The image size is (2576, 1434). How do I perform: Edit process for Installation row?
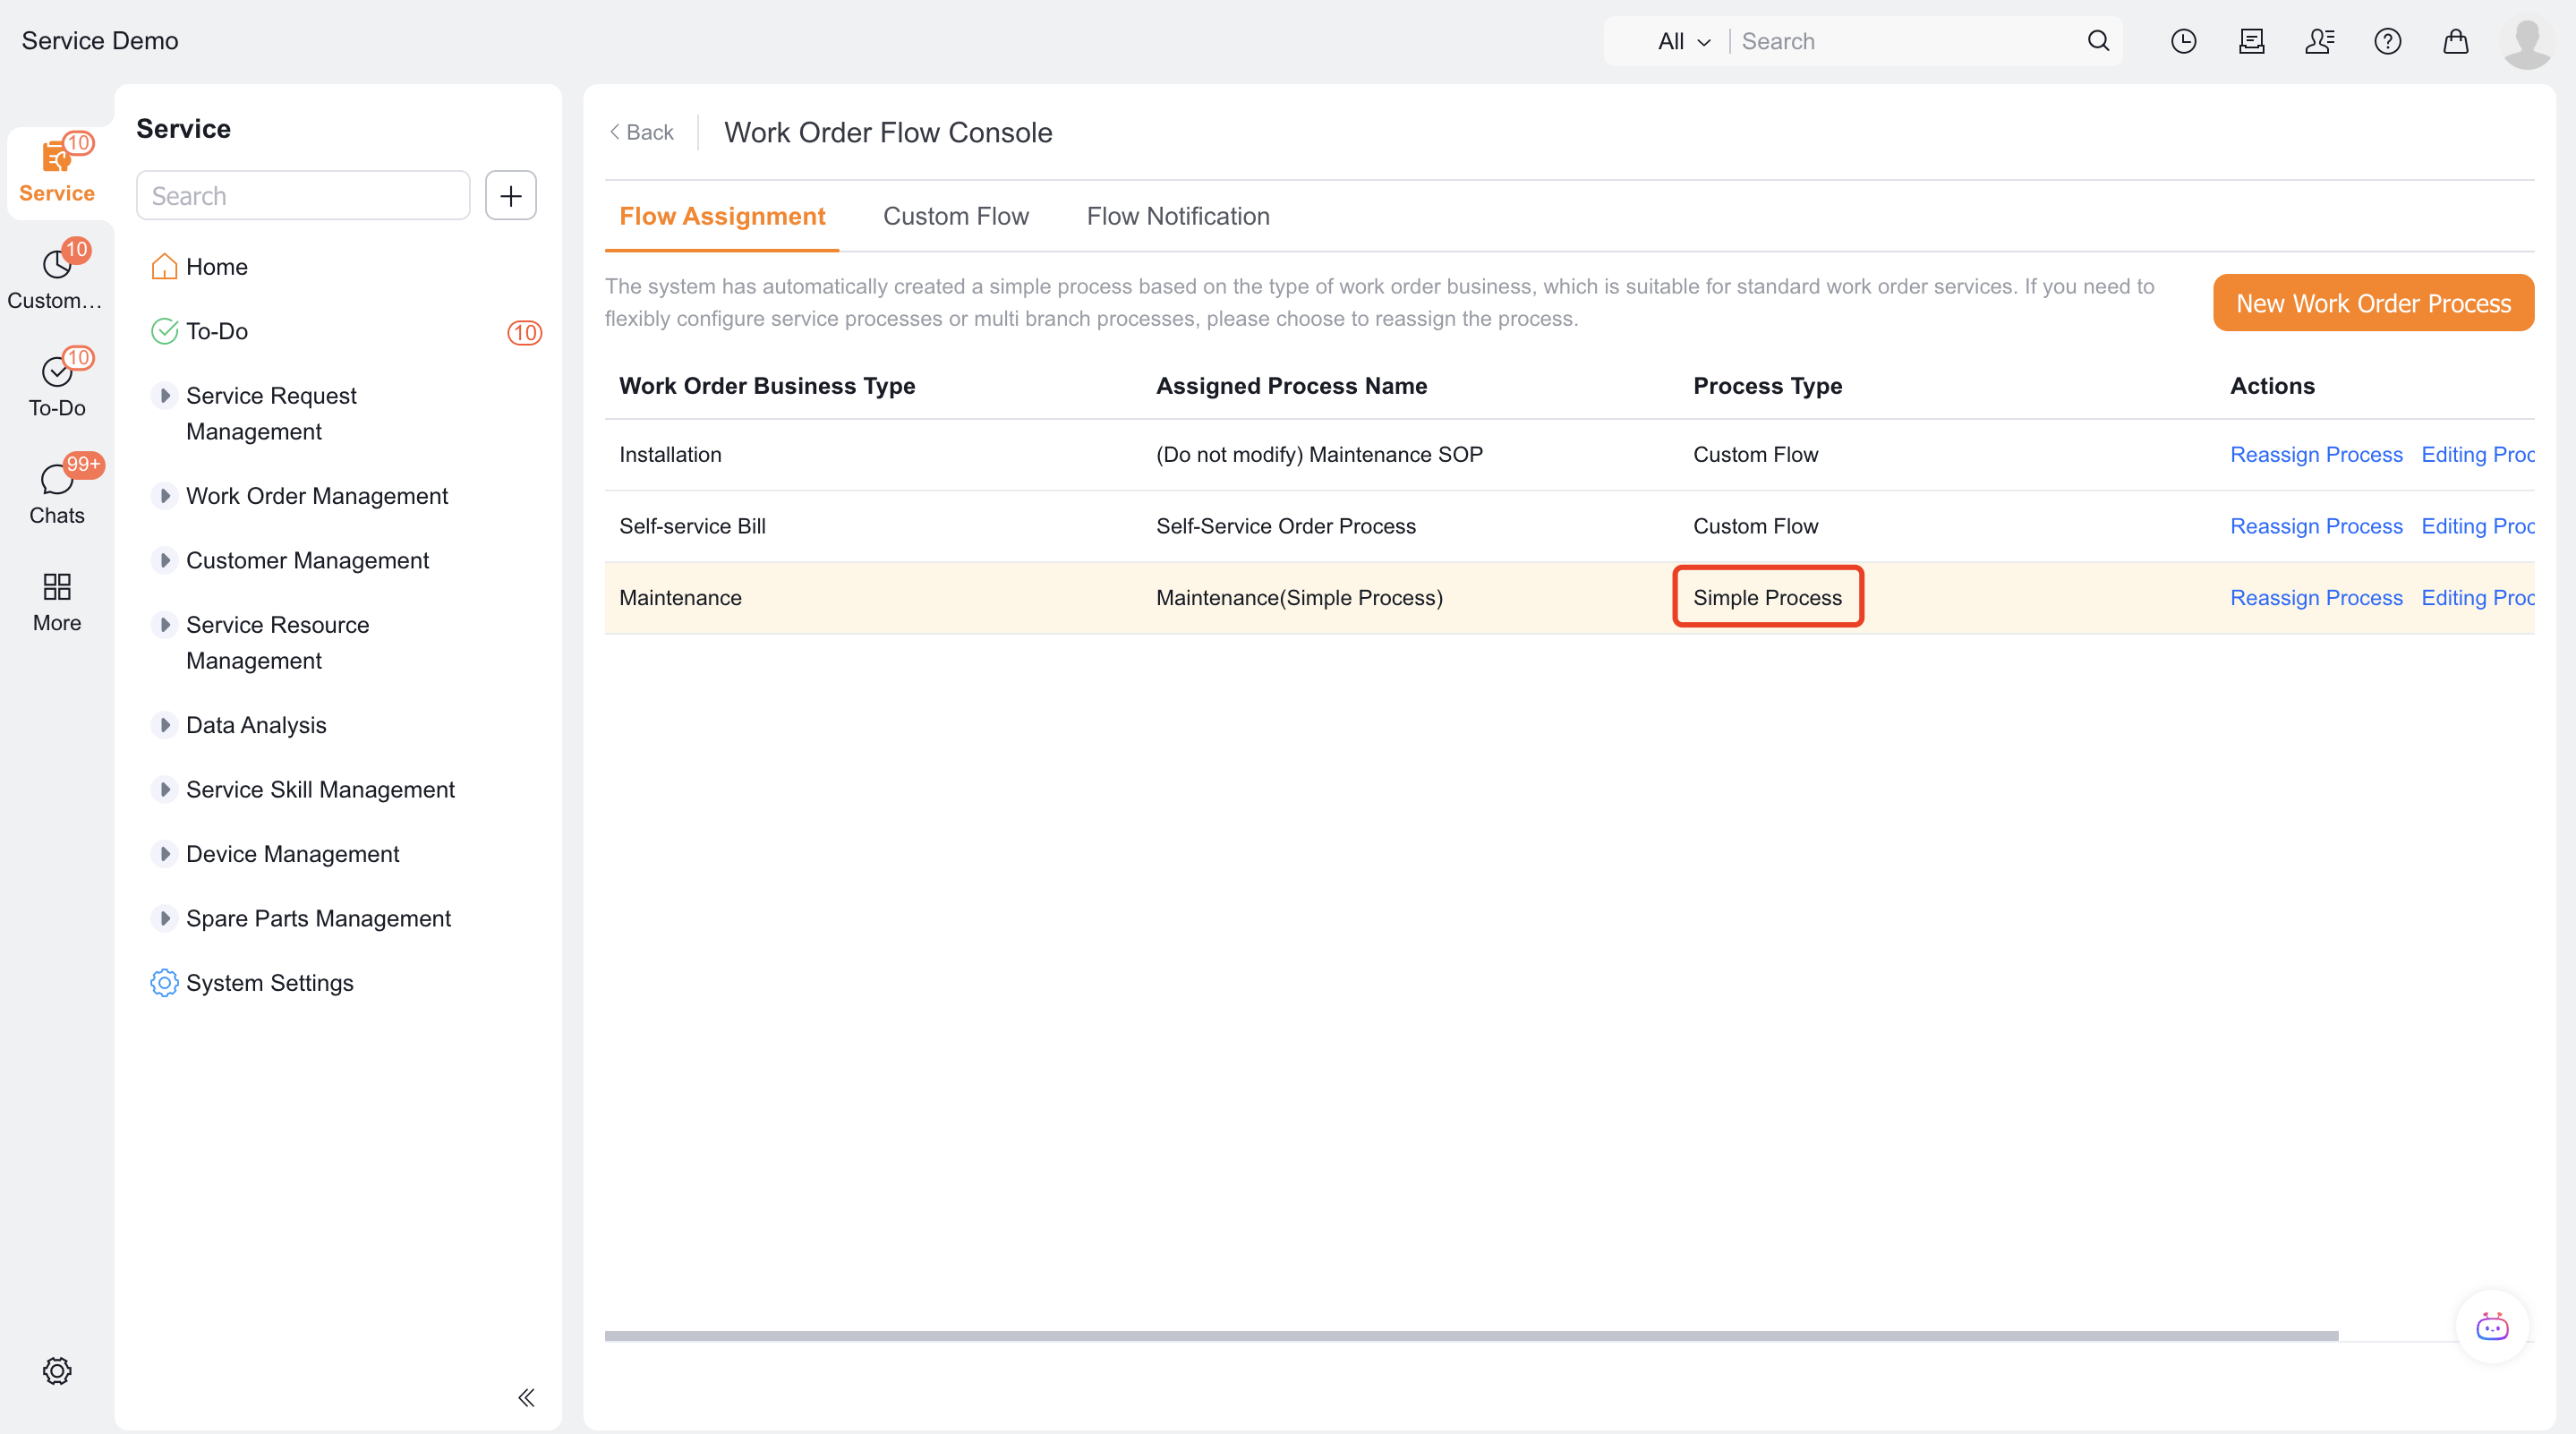[2478, 454]
